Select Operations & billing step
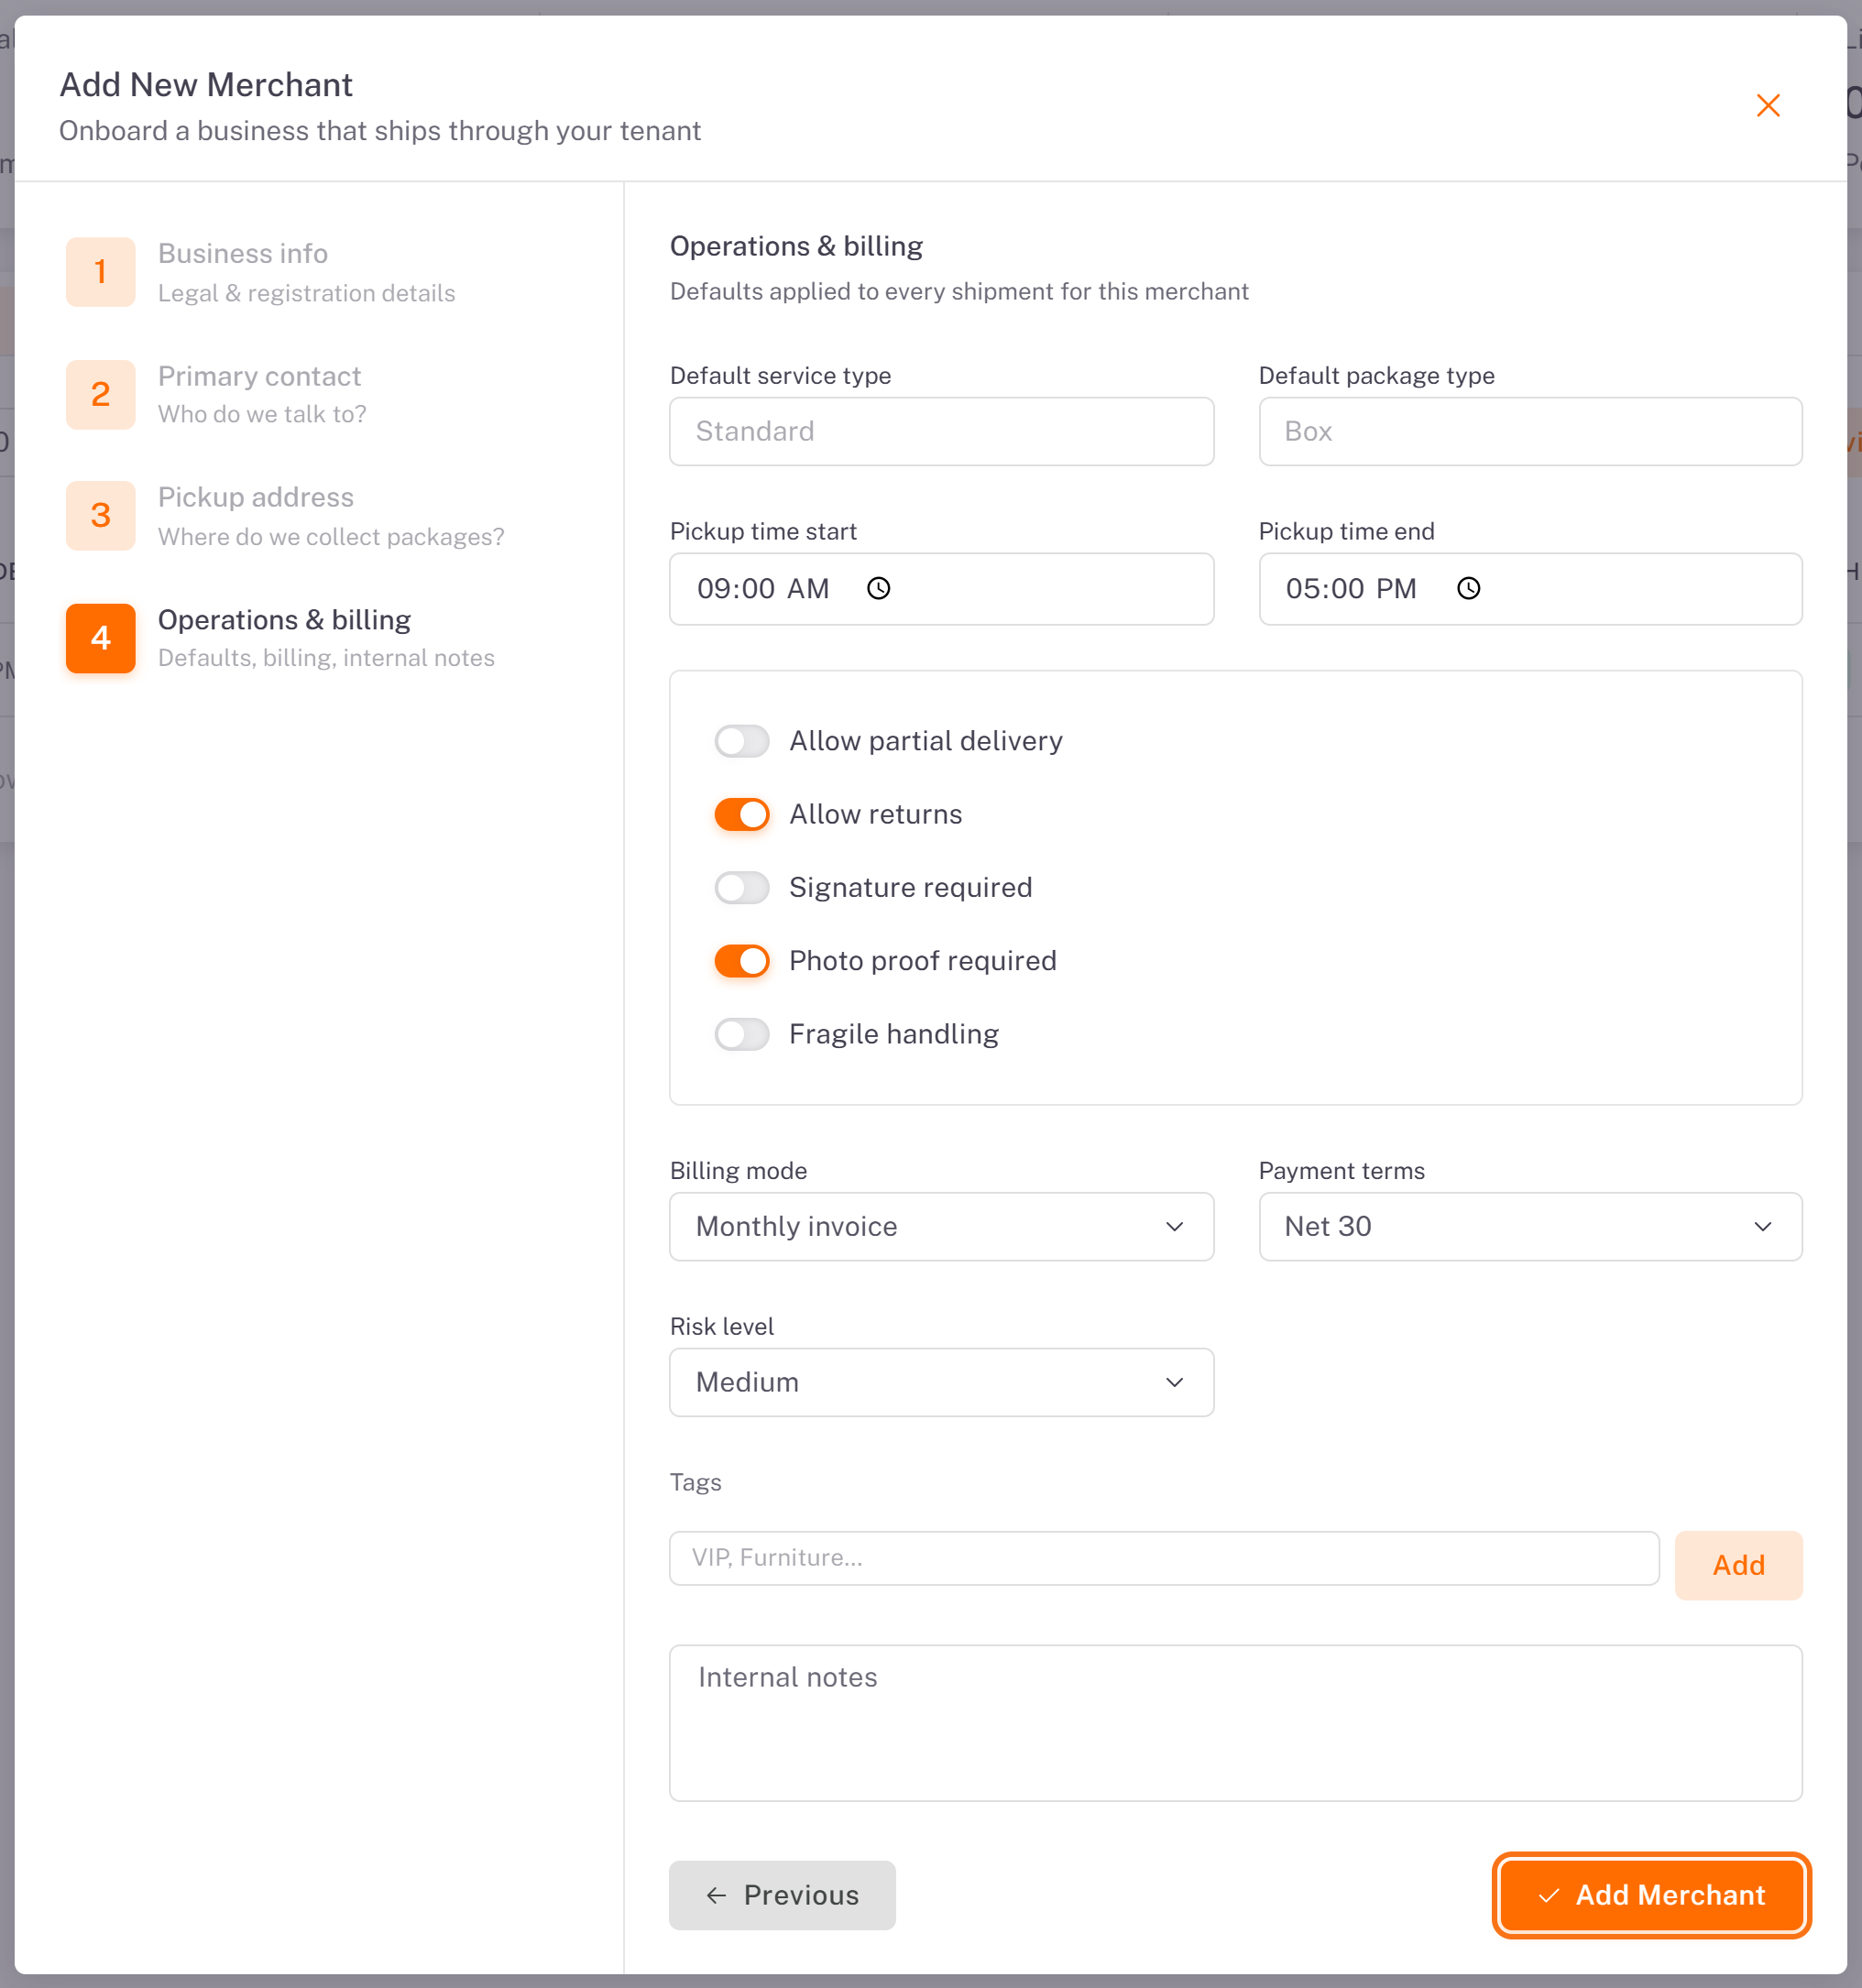 [x=280, y=638]
